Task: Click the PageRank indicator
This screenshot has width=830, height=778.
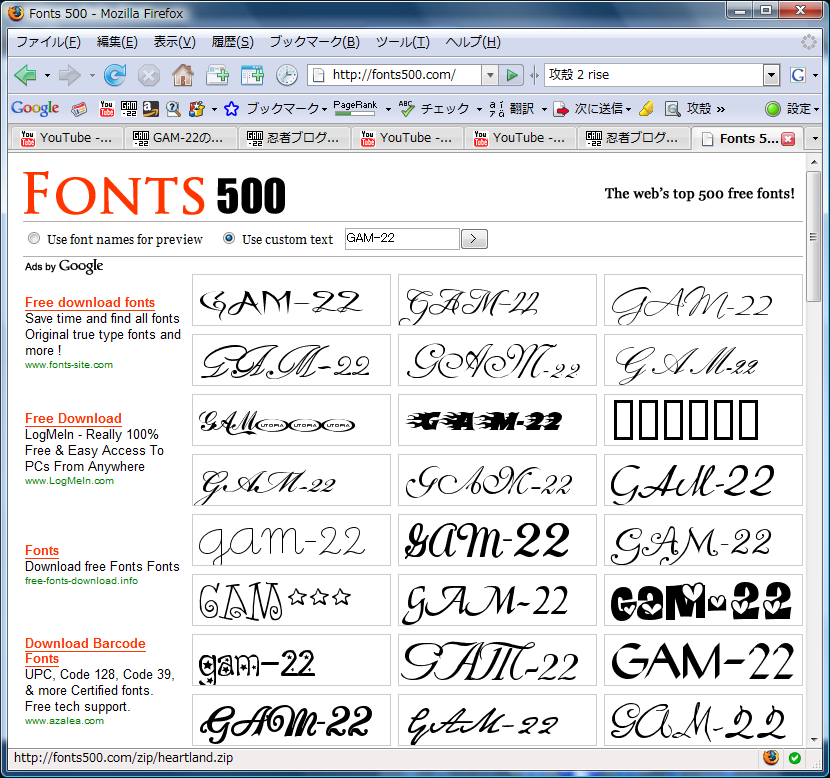Action: 355,108
